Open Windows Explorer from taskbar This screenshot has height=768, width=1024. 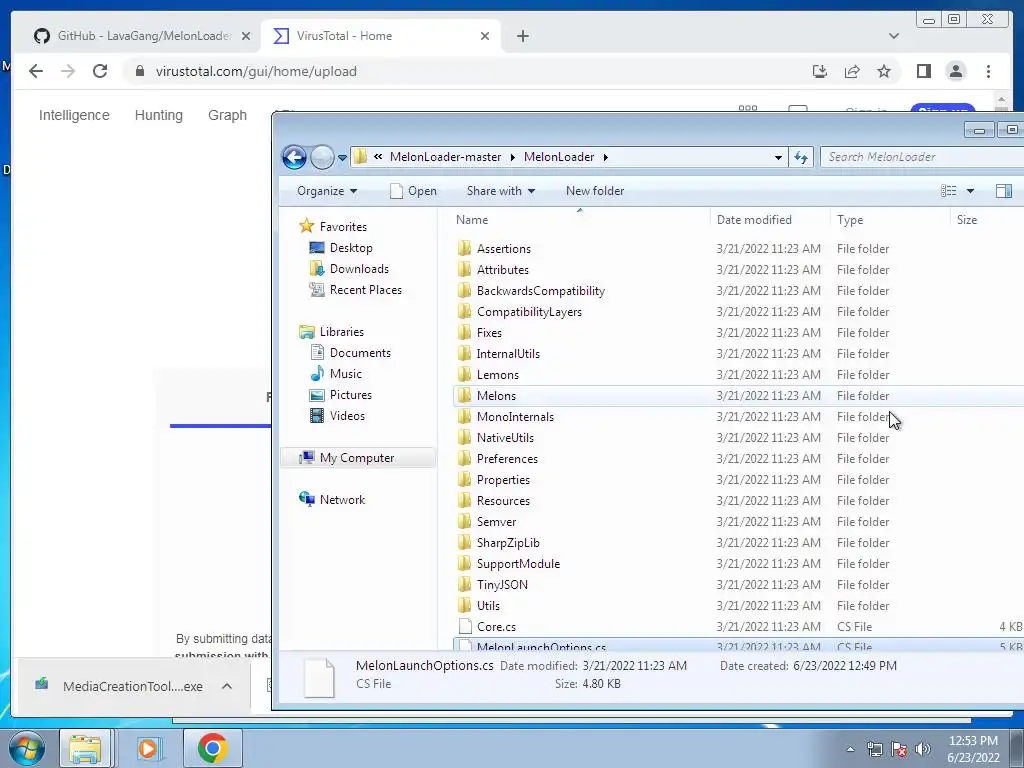click(x=86, y=748)
